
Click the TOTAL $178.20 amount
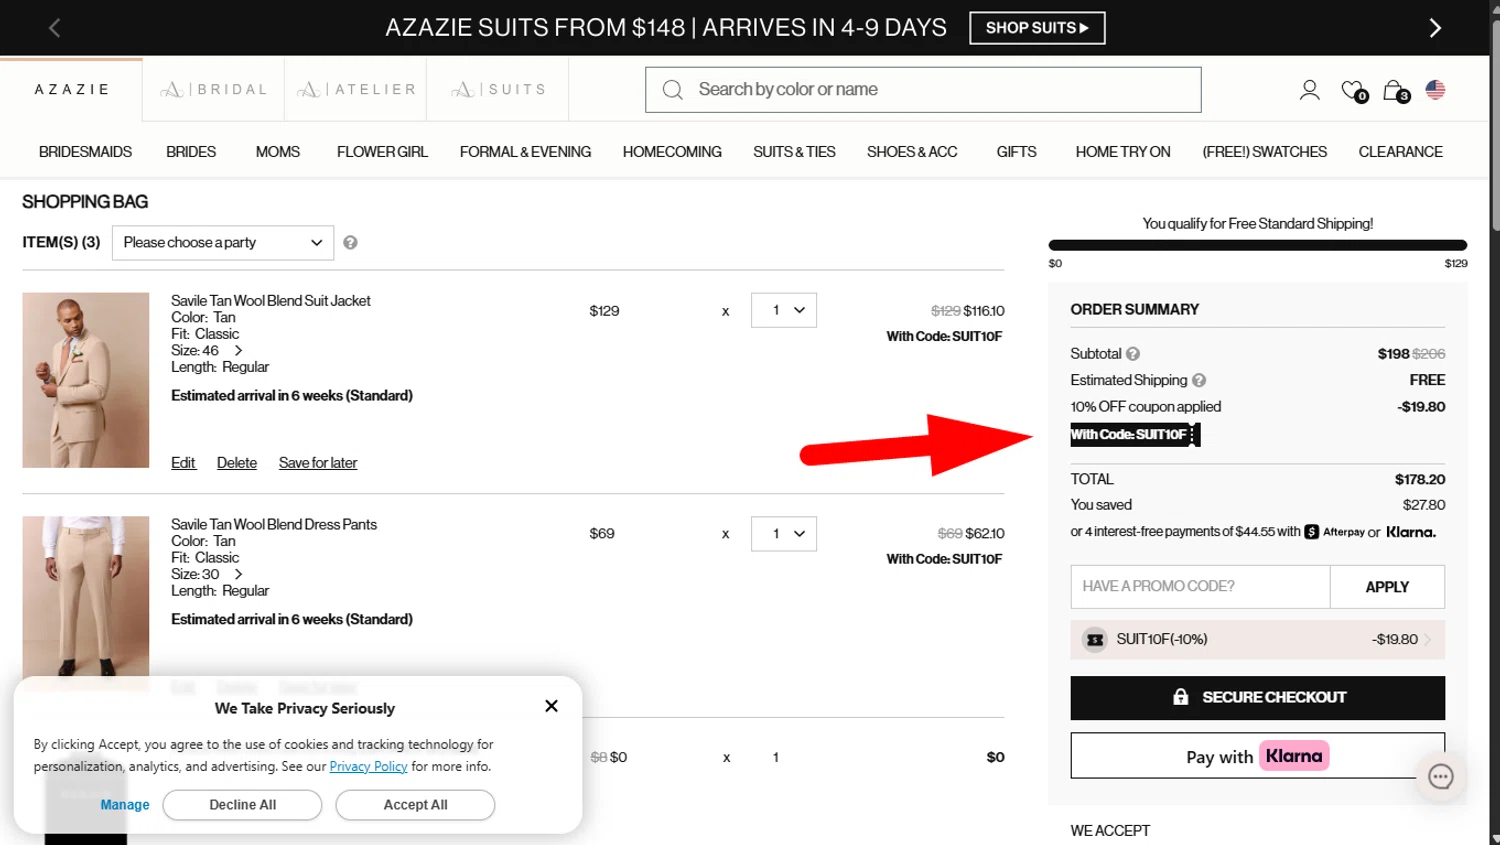(1419, 480)
